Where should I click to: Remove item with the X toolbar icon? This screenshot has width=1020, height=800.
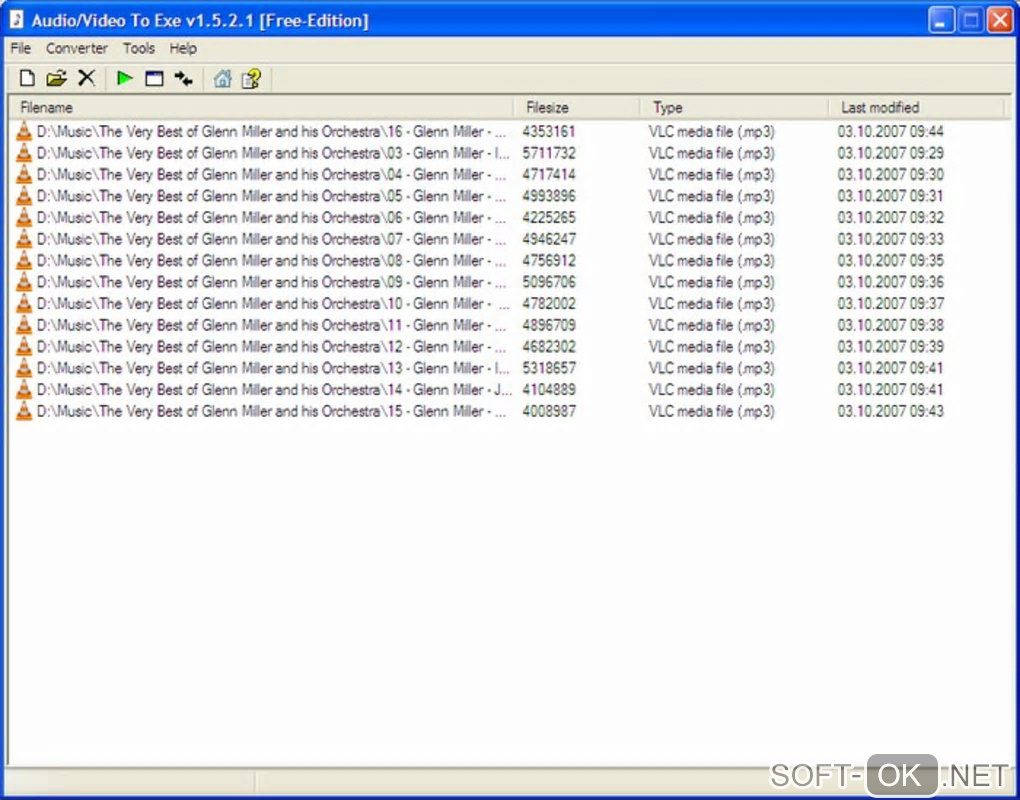pyautogui.click(x=87, y=79)
